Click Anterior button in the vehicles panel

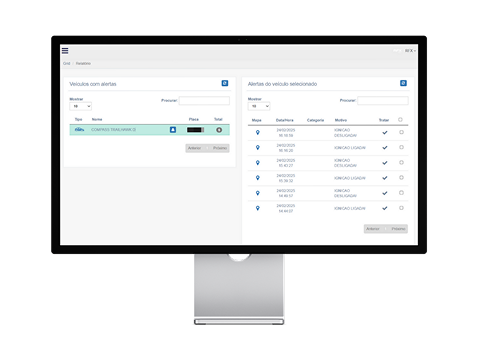coord(195,148)
